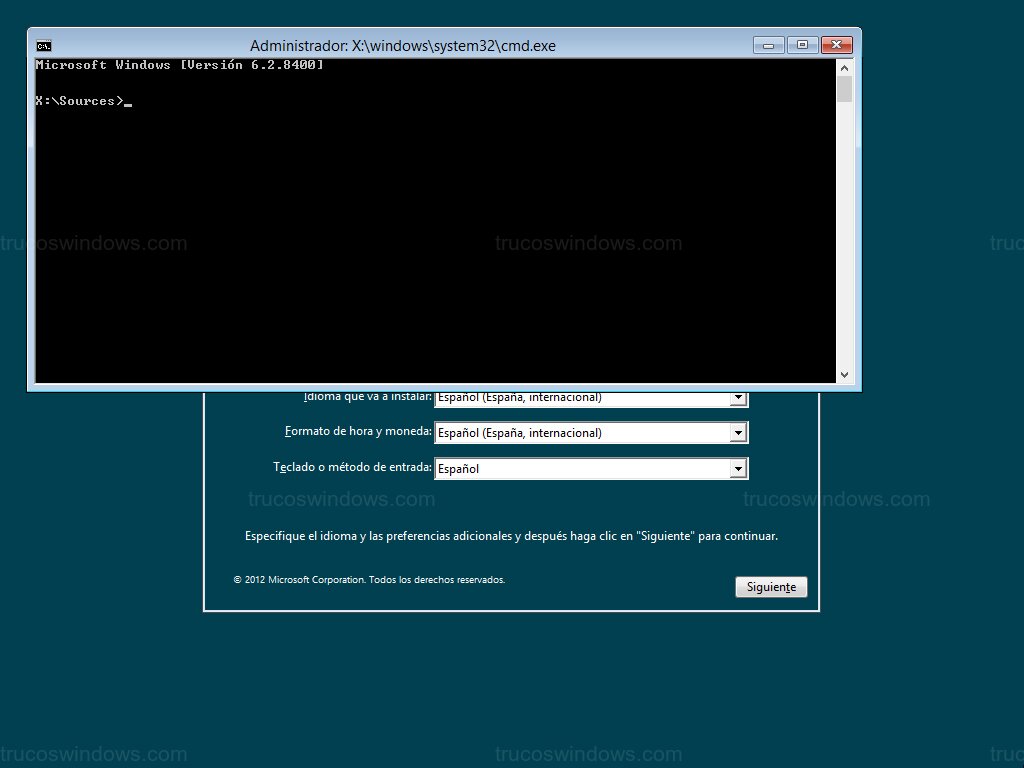Open the 'Formato de hora y moneda' dropdown
1024x768 pixels.
738,432
